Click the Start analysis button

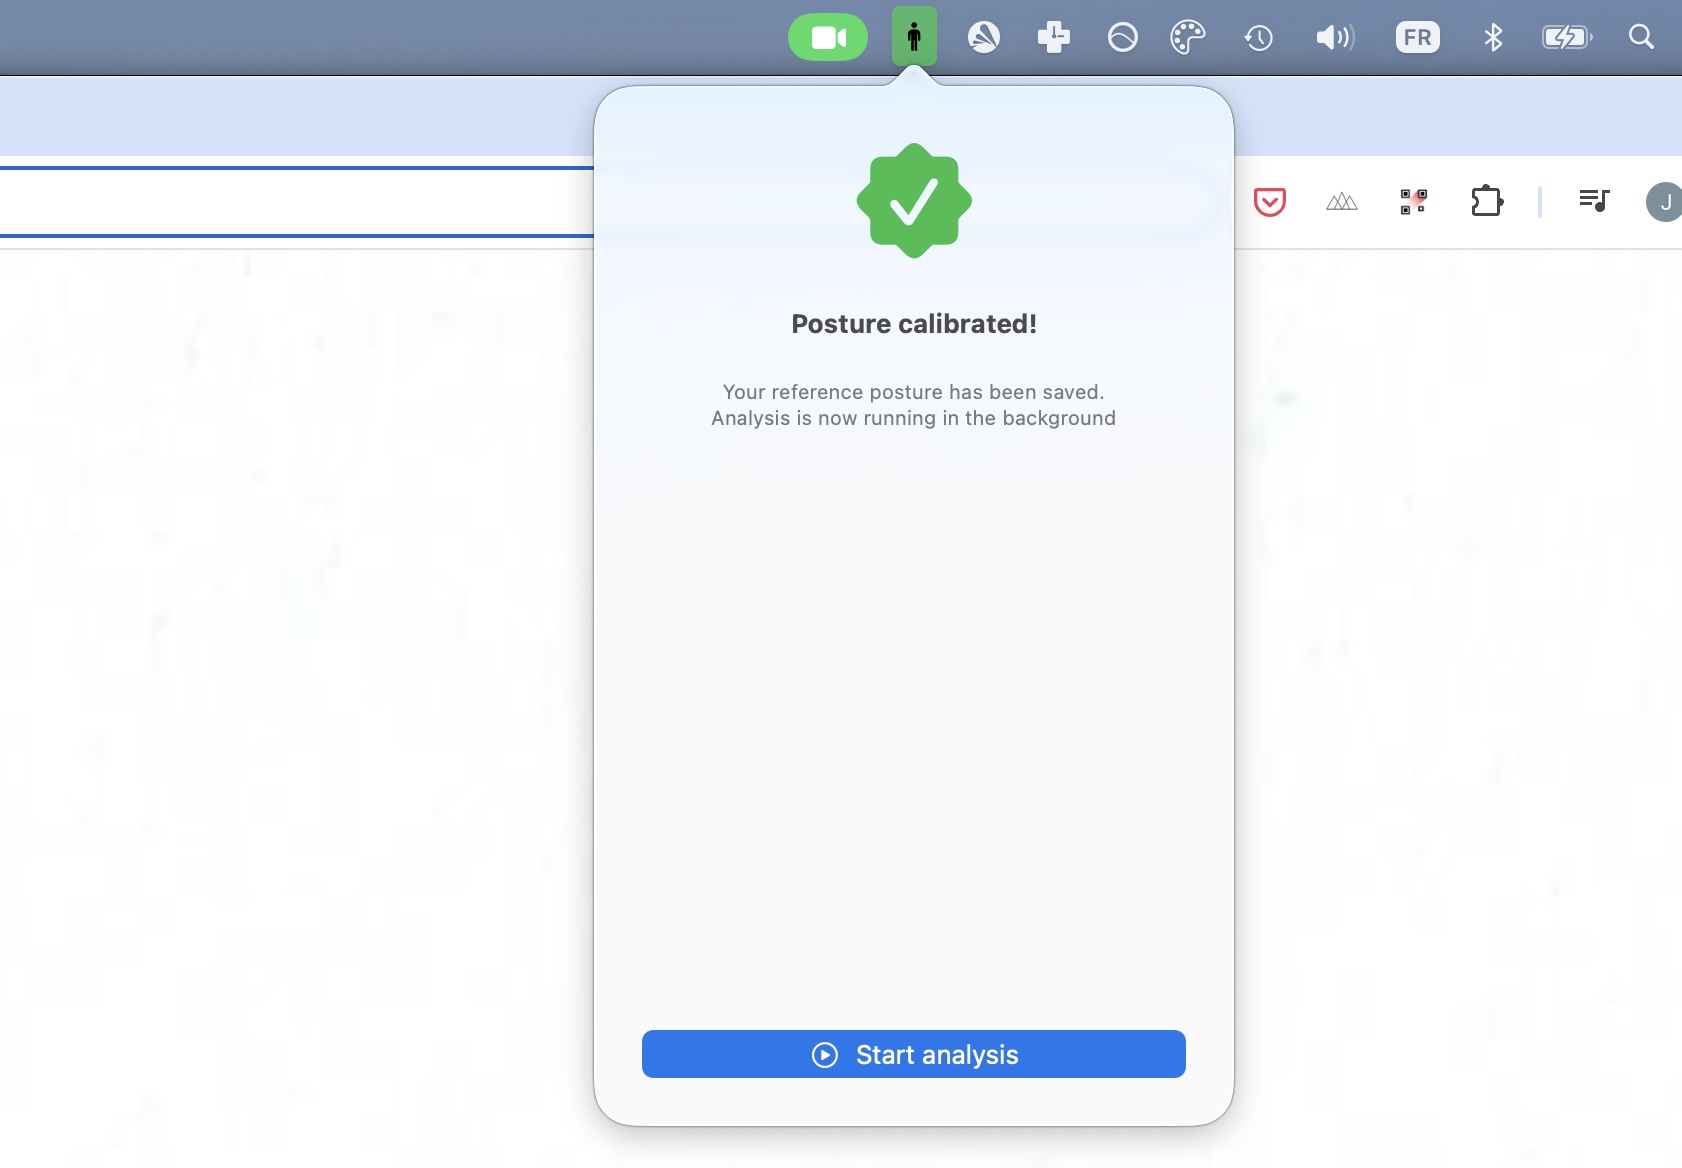point(913,1054)
